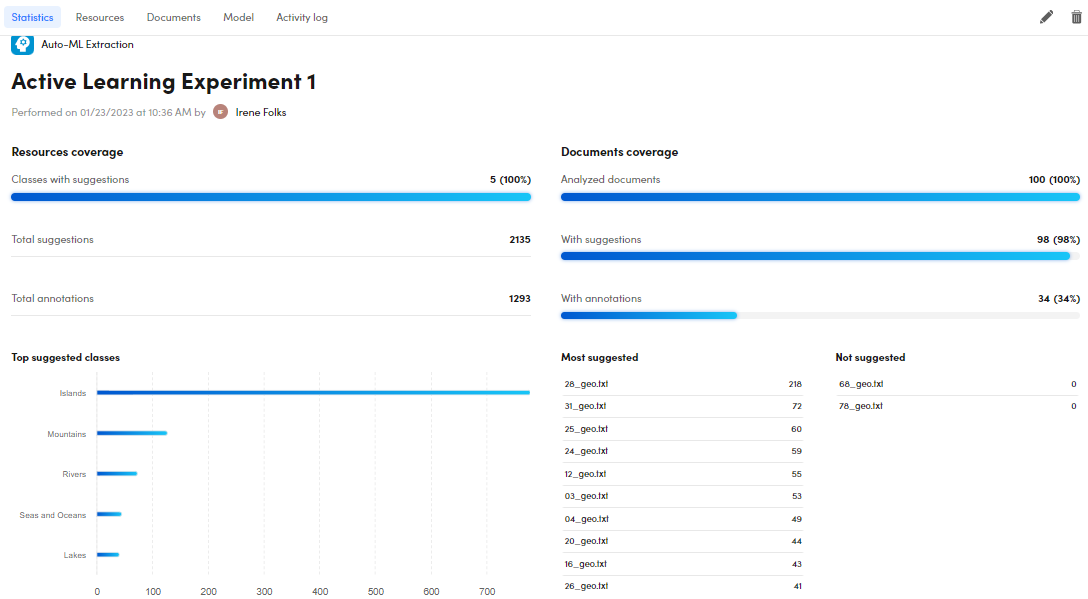Open the Statistics tab

click(x=32, y=17)
